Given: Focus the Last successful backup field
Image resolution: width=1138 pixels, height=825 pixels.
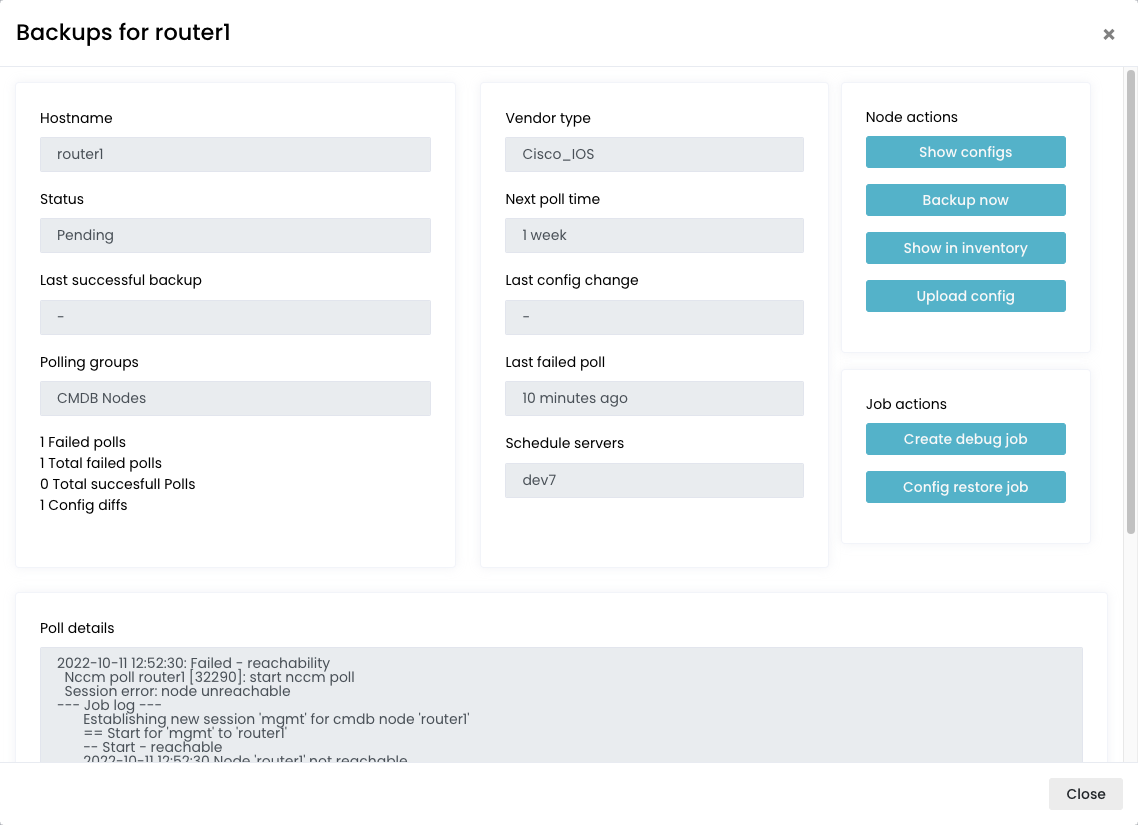Looking at the screenshot, I should tap(235, 317).
